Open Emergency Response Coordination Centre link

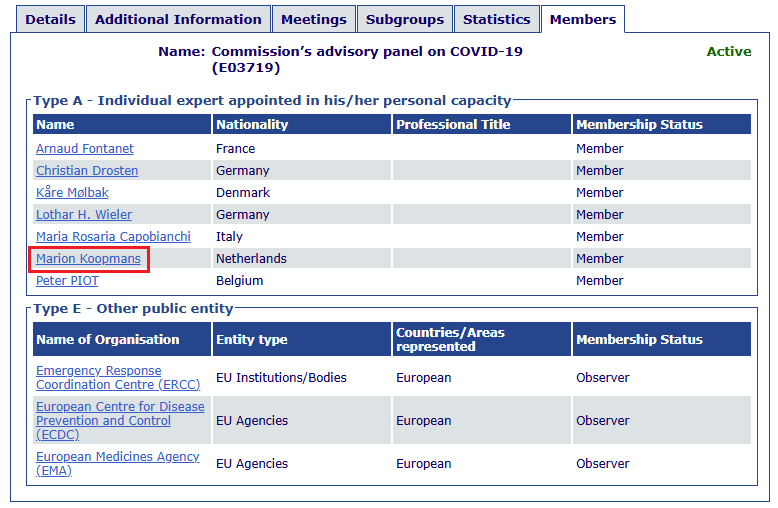[118, 378]
